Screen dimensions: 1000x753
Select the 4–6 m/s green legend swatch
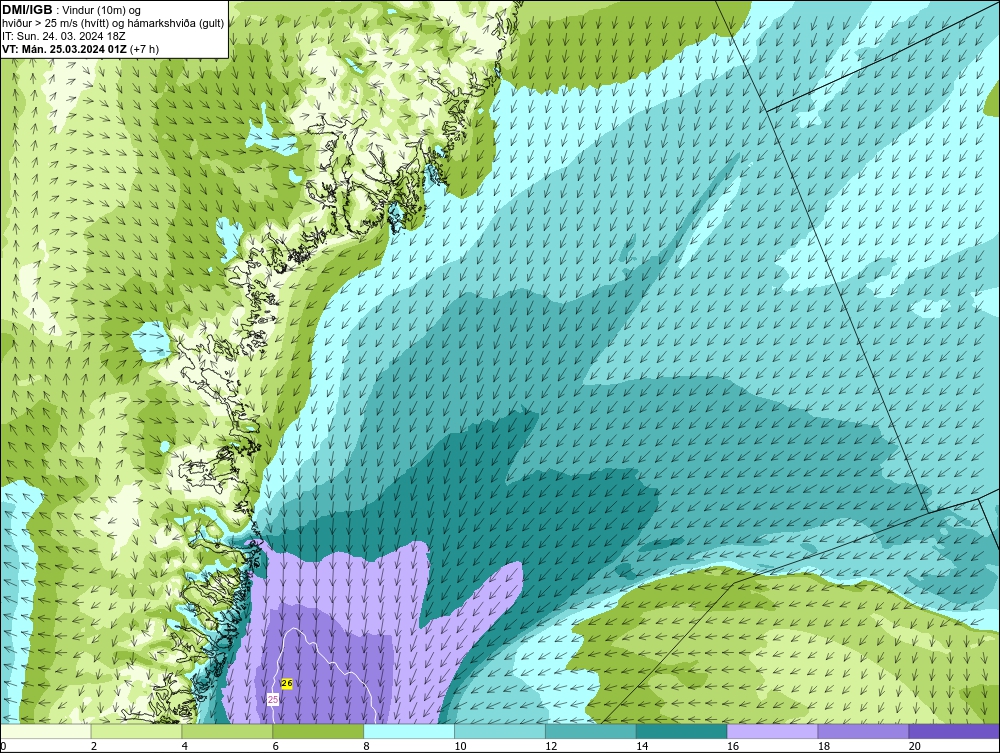[228, 731]
